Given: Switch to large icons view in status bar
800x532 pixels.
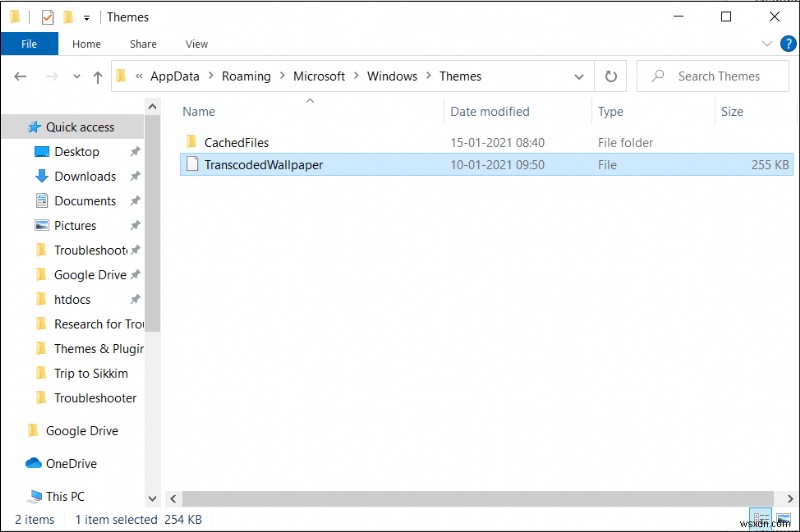Looking at the screenshot, I should pos(782,519).
